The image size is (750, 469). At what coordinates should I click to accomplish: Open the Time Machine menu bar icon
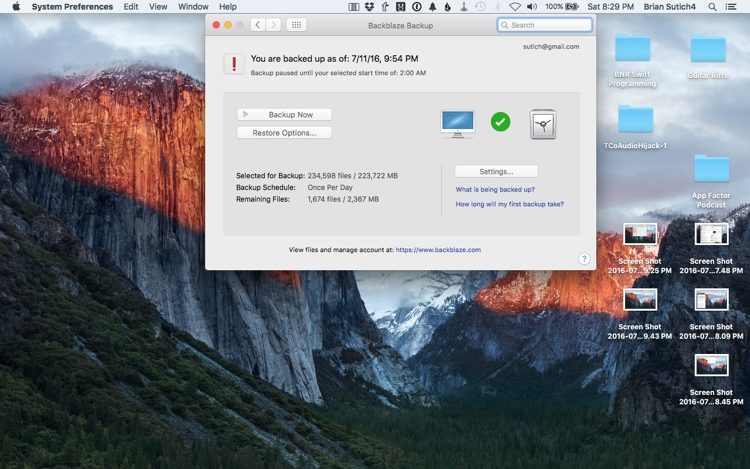(480, 7)
